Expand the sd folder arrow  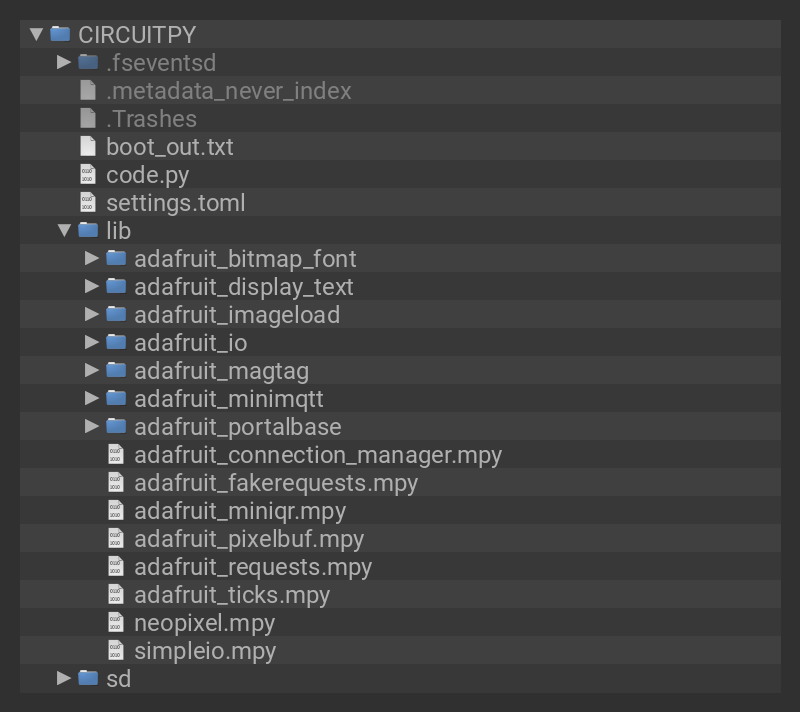[64, 678]
